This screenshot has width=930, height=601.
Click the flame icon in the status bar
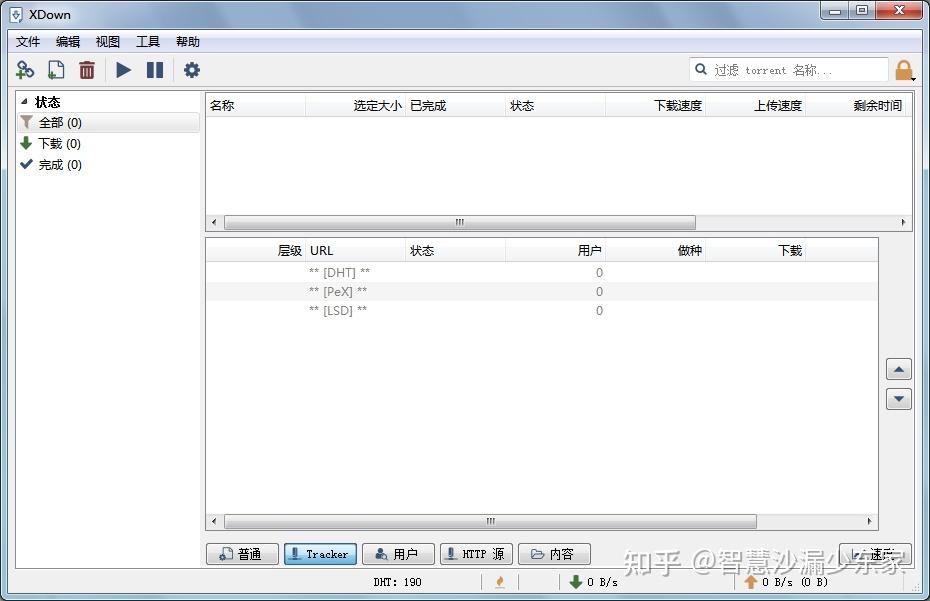point(500,581)
